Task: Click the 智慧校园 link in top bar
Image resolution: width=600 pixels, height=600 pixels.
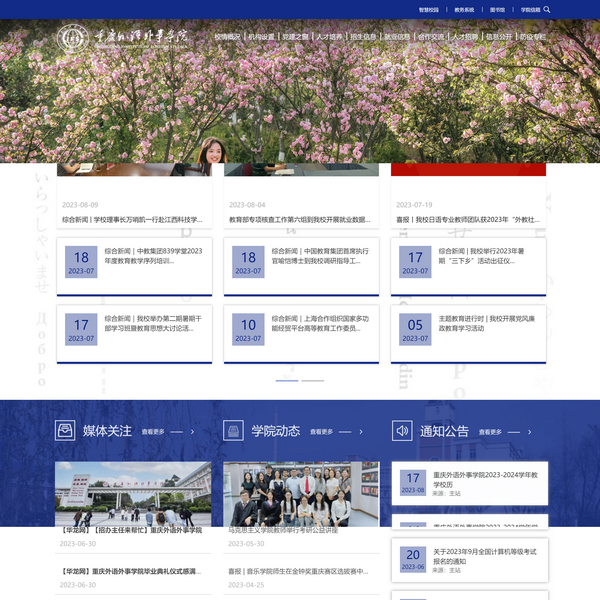Action: pyautogui.click(x=427, y=9)
